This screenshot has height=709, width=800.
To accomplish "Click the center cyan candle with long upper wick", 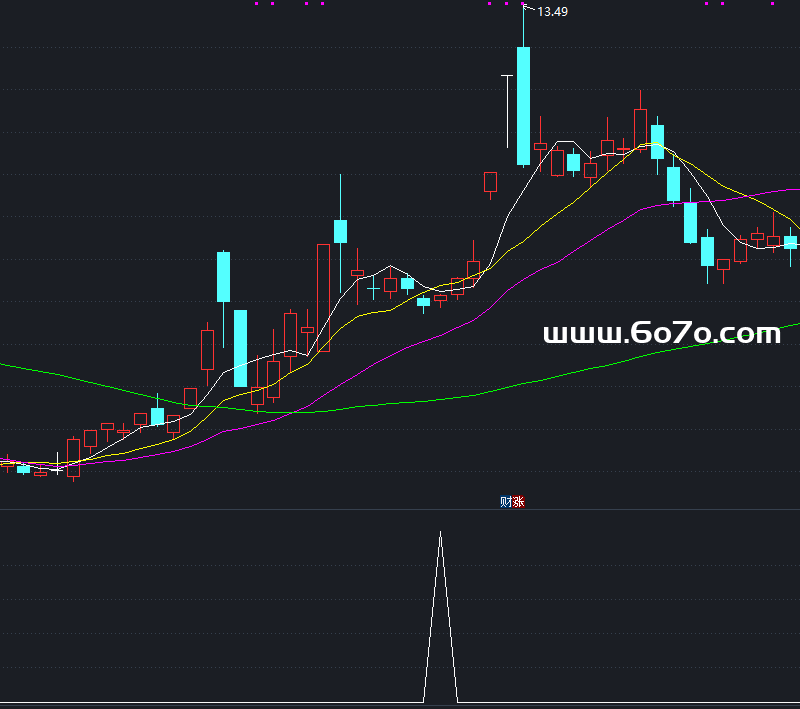I will coord(340,231).
